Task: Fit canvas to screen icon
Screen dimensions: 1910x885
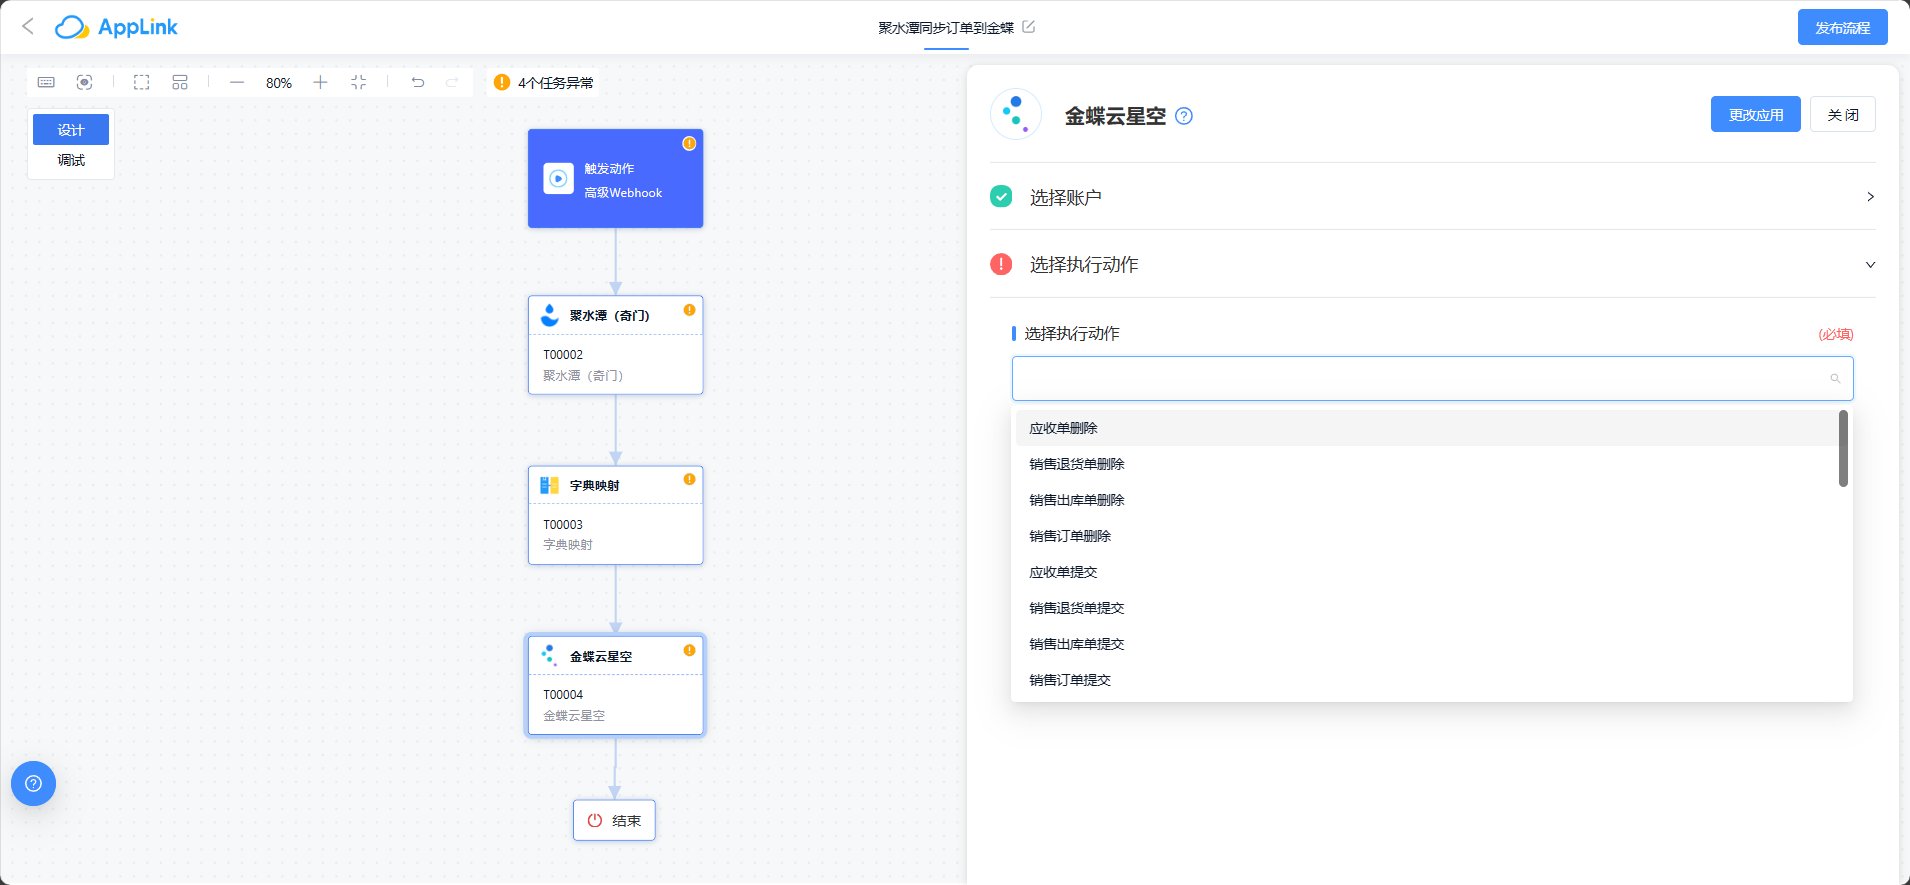Action: (359, 82)
